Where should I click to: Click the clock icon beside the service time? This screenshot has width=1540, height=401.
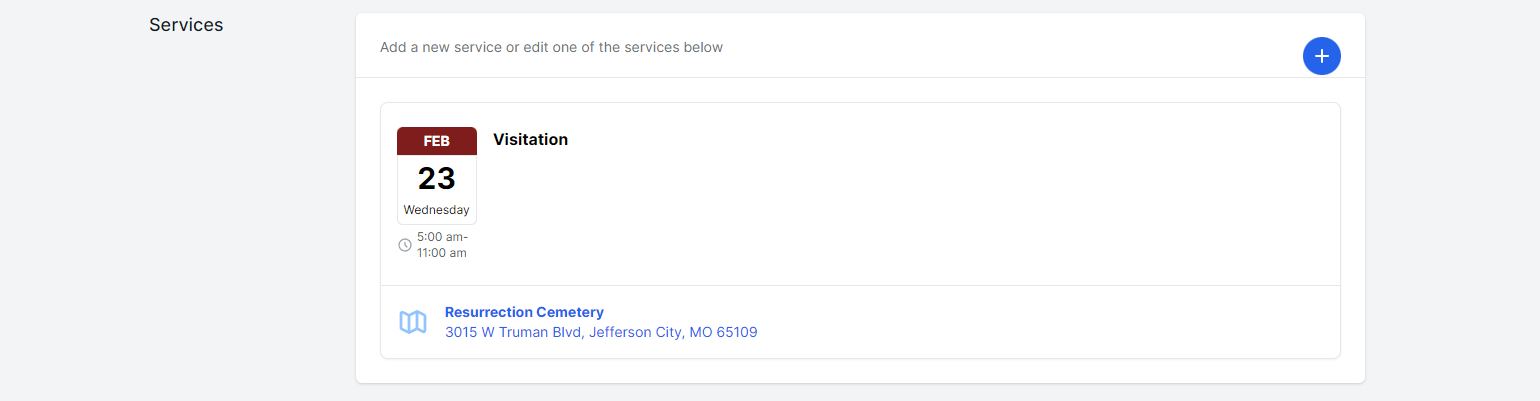tap(405, 245)
